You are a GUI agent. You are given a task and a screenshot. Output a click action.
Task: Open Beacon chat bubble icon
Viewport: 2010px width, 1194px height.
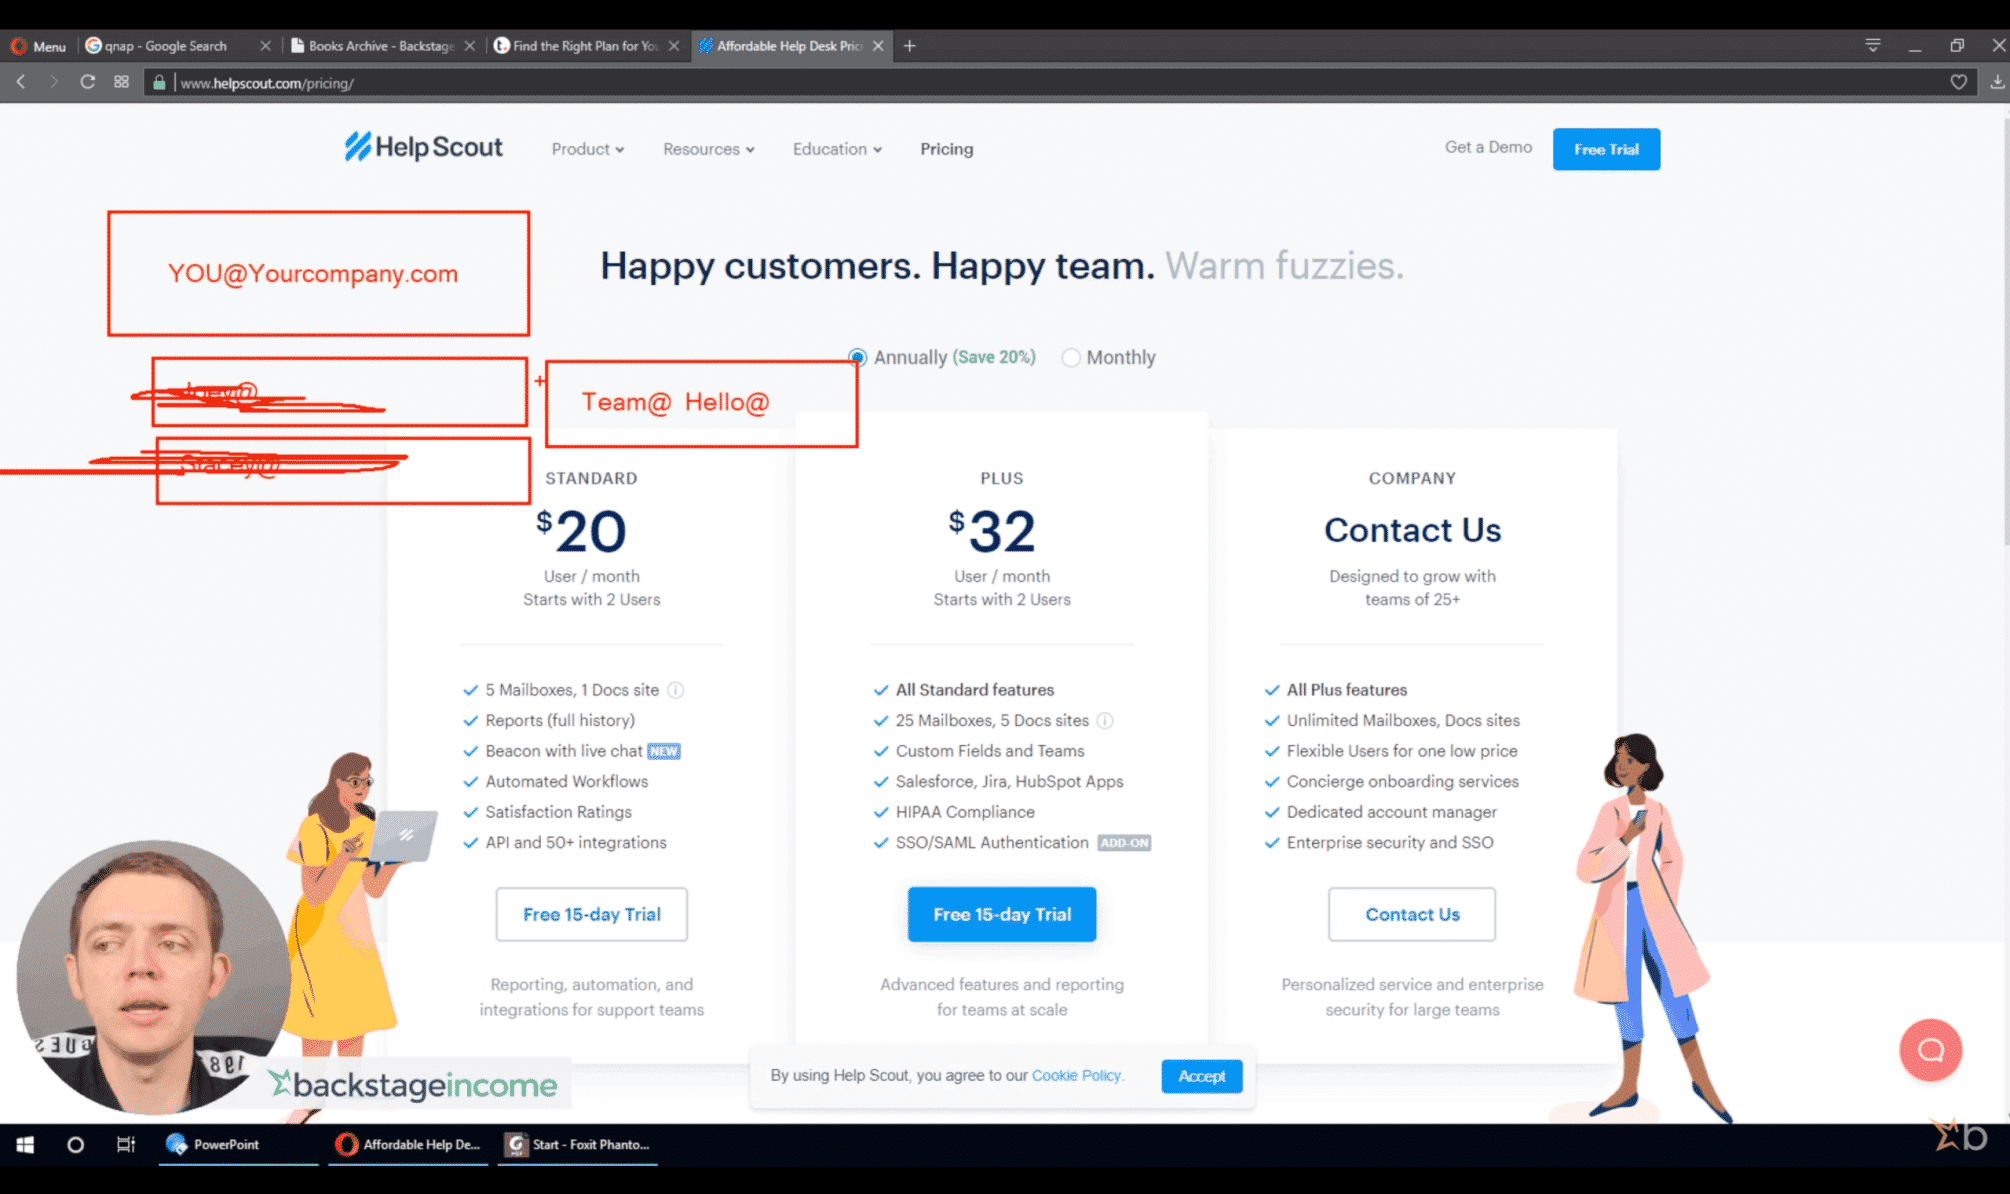(1930, 1050)
